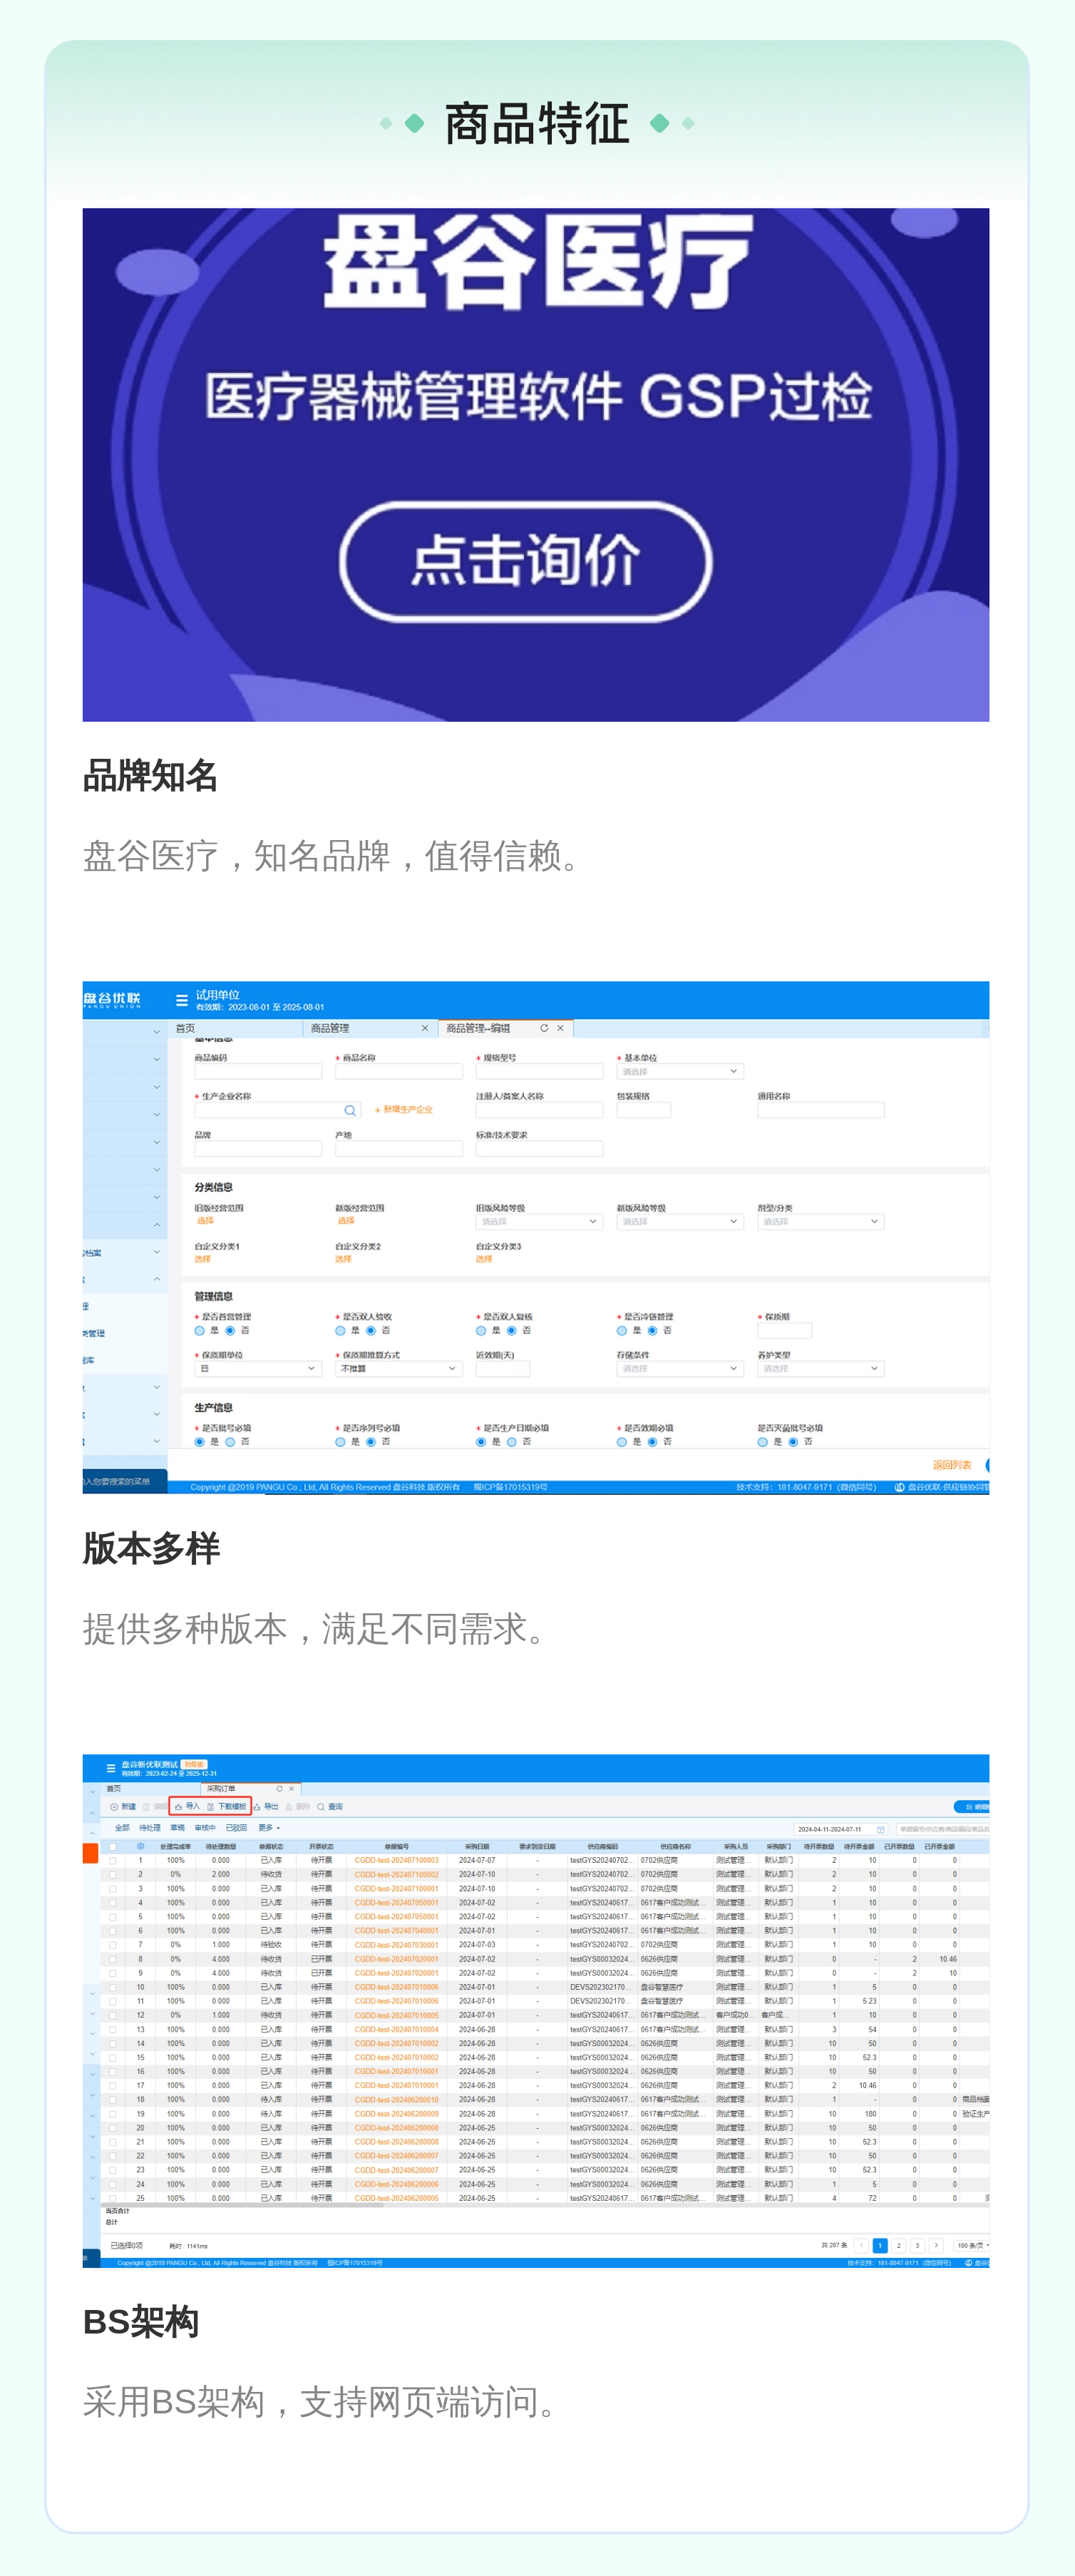Click the search icon in 生产企业名称 field
The width and height of the screenshot is (1075, 2576).
coord(350,1110)
